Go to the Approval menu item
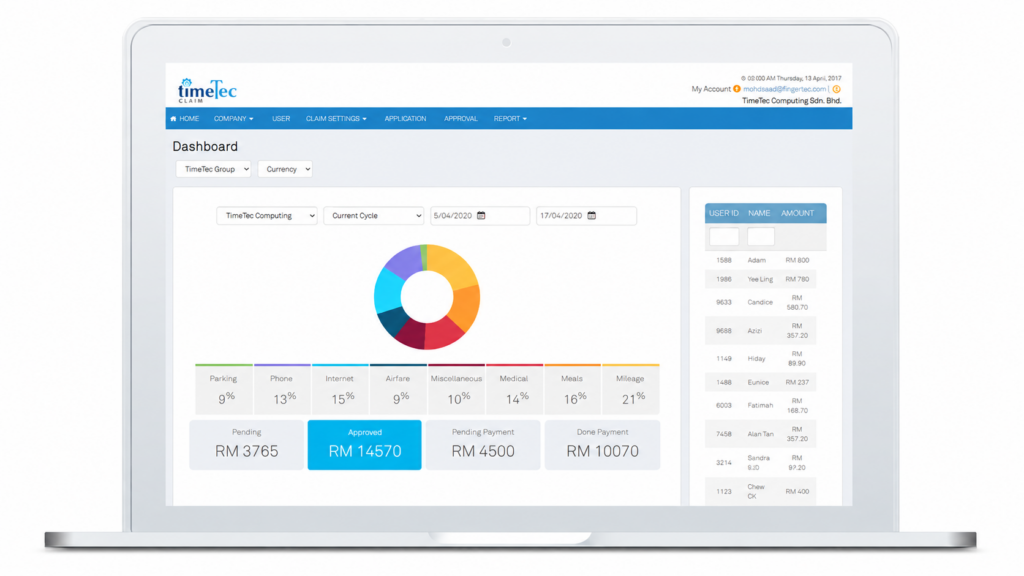1024x576 pixels. [x=460, y=119]
